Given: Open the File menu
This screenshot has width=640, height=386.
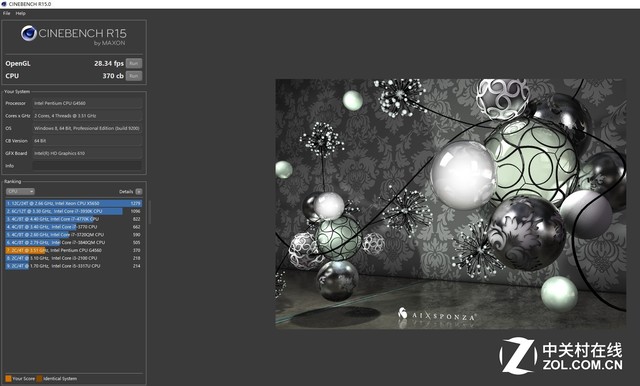Looking at the screenshot, I should pos(7,13).
